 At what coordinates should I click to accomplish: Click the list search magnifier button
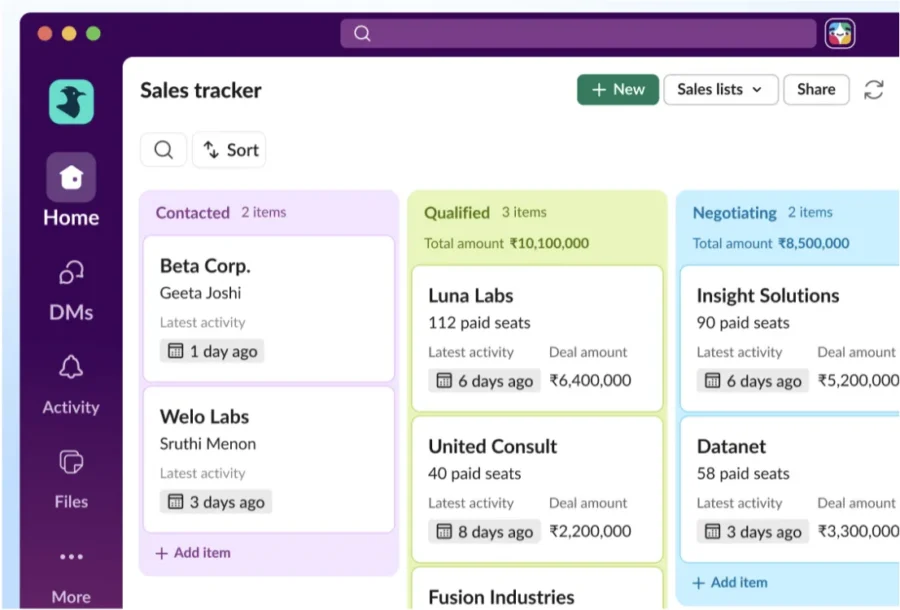tap(164, 150)
